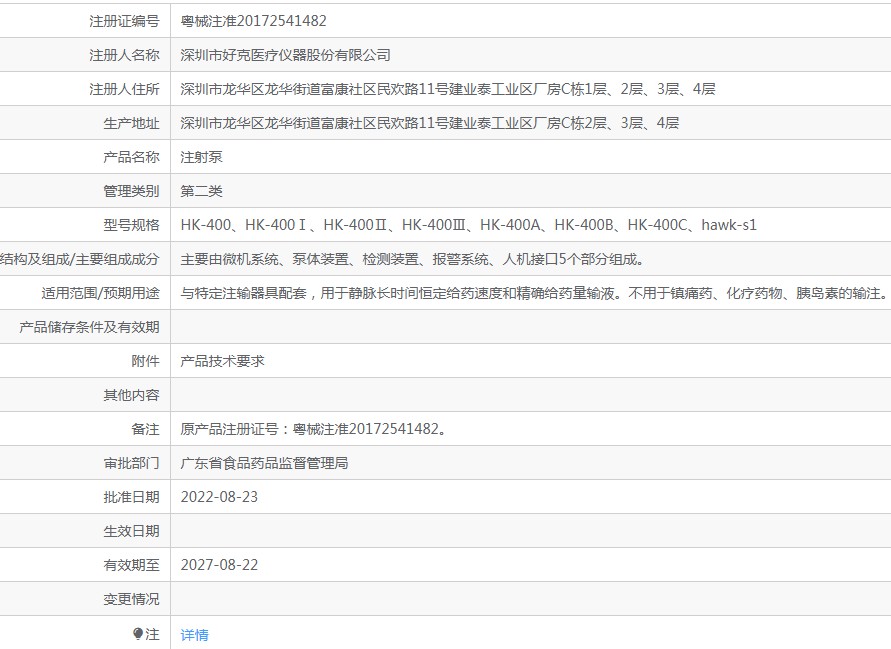Click expiry date 2027-08-22
Viewport: 891px width, 649px height.
click(219, 565)
